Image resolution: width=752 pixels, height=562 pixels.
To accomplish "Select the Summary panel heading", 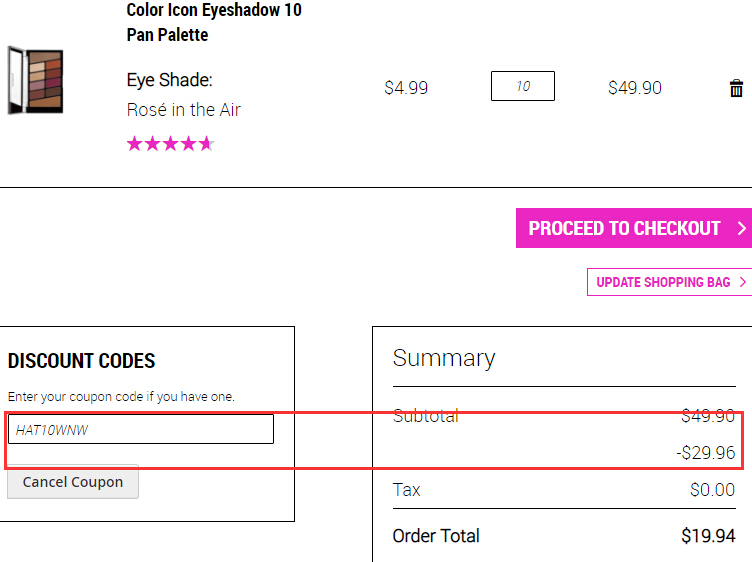I will (x=444, y=358).
